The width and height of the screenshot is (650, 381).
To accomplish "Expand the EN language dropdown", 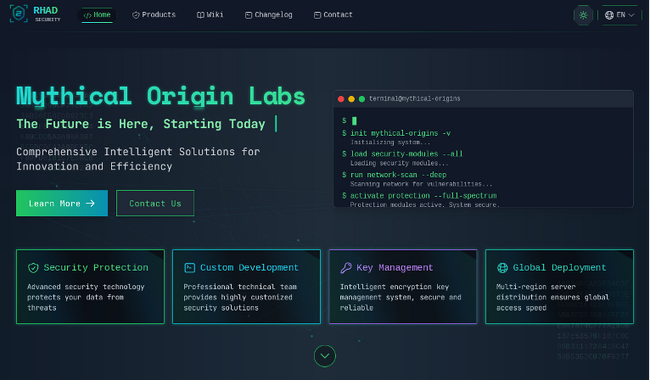I will tap(620, 15).
